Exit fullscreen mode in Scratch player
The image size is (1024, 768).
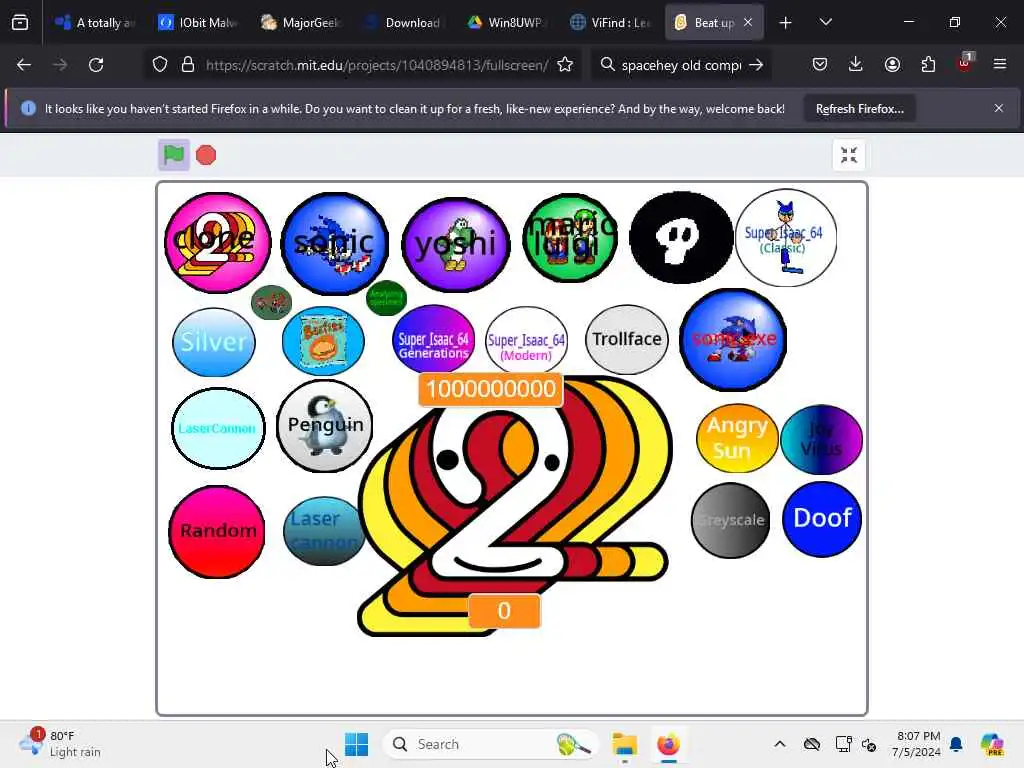coord(848,155)
